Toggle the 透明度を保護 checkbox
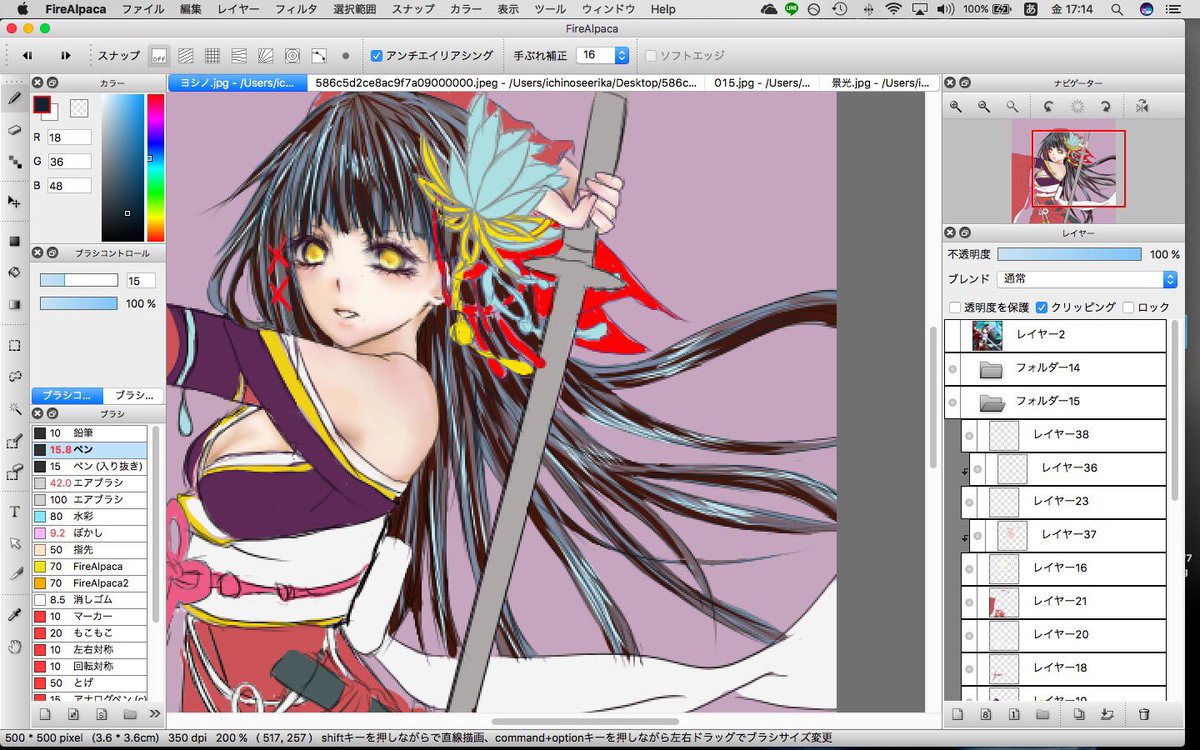Image resolution: width=1200 pixels, height=750 pixels. pyautogui.click(x=955, y=307)
